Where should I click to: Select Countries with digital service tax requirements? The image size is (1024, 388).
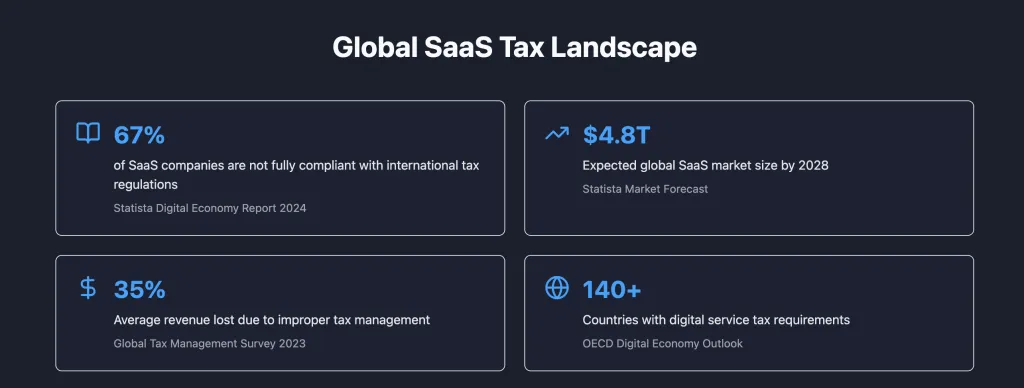[x=716, y=320]
